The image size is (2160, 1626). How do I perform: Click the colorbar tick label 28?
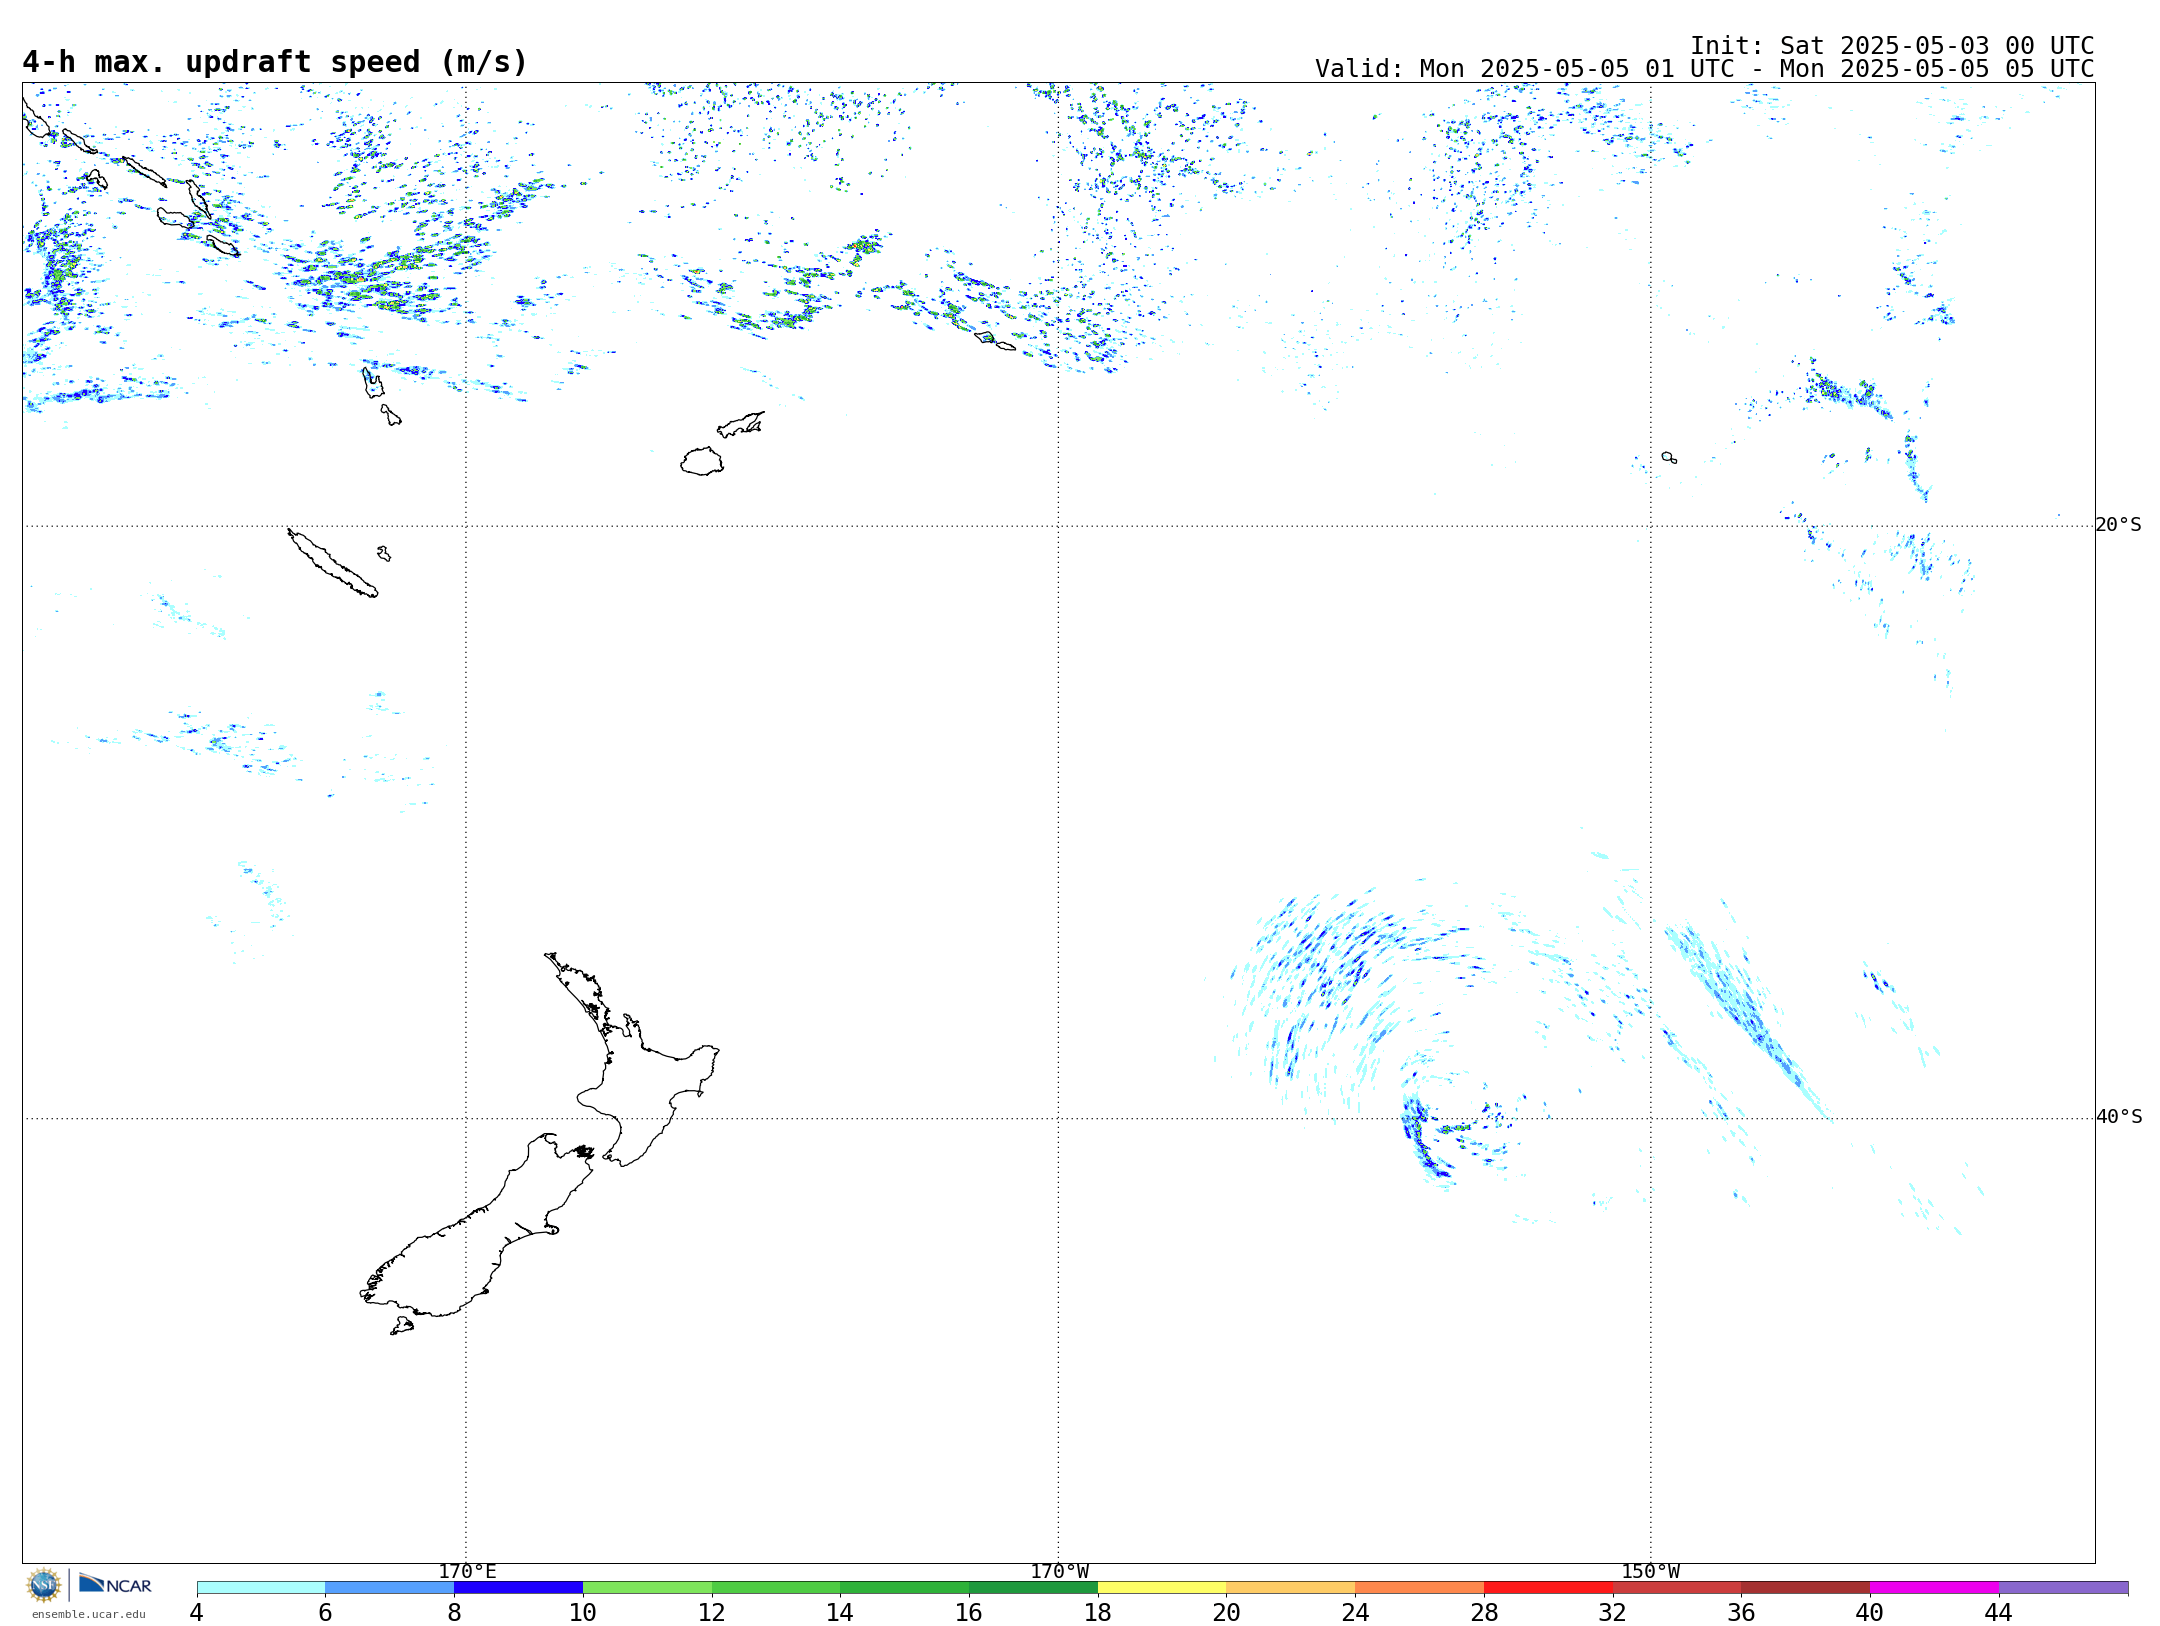(1484, 1613)
